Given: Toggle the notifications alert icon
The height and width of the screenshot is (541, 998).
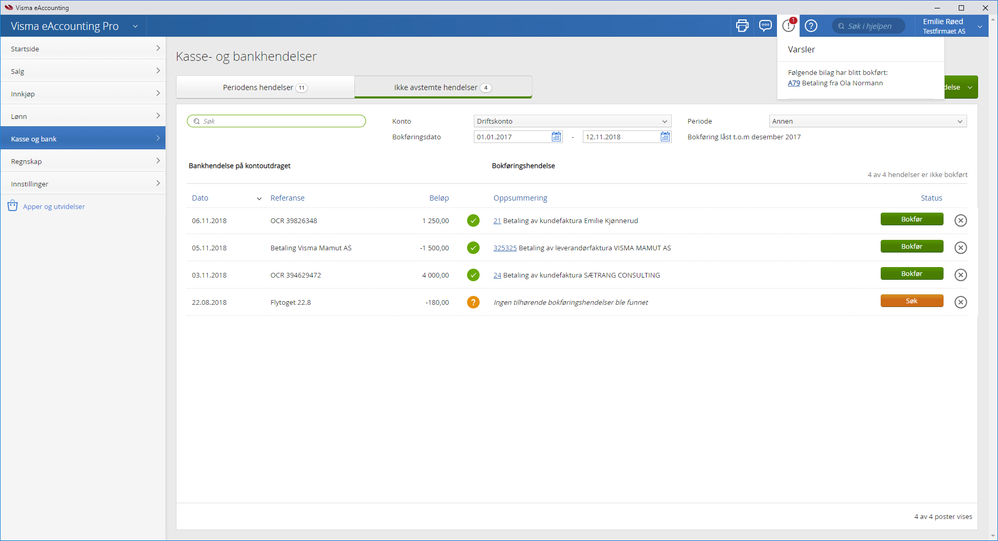Looking at the screenshot, I should (789, 26).
